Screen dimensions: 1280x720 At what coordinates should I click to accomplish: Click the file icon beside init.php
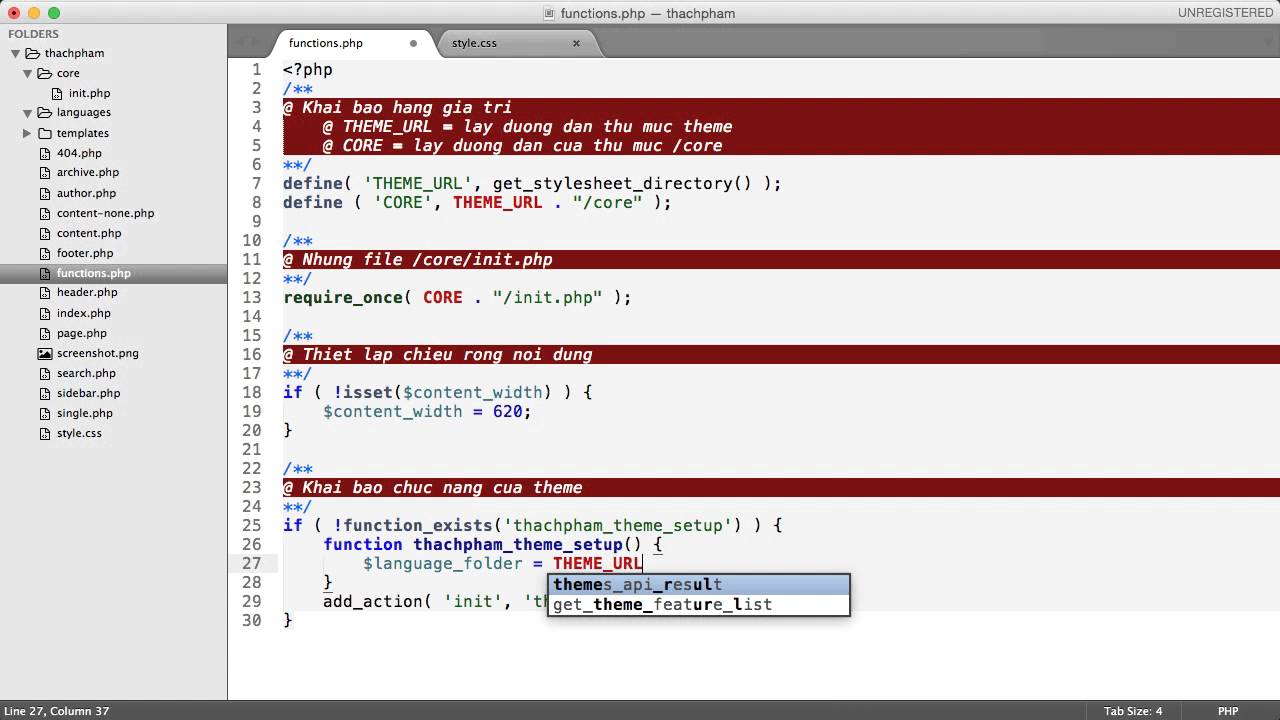(x=58, y=93)
